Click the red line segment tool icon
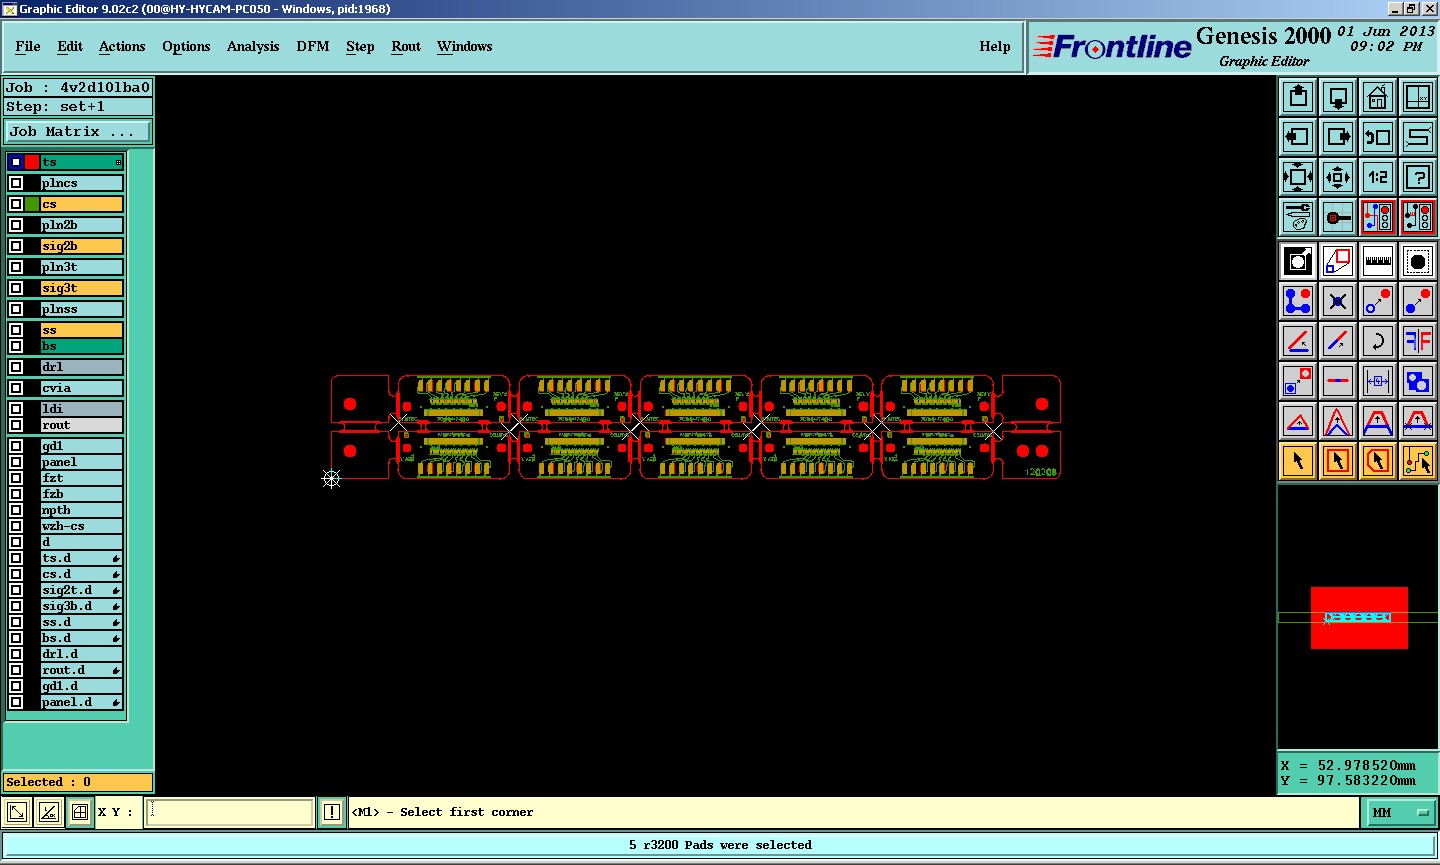Image resolution: width=1440 pixels, height=865 pixels. (x=1338, y=381)
